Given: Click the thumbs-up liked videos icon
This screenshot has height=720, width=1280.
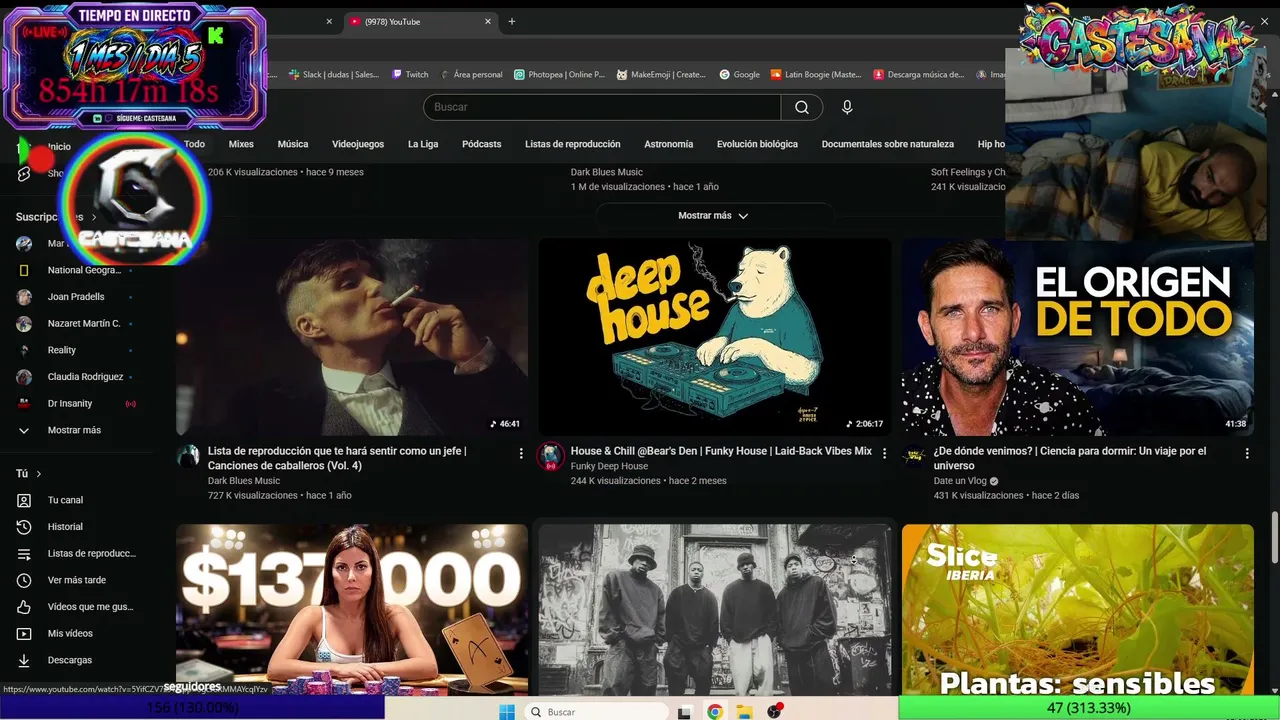Looking at the screenshot, I should coord(24,607).
